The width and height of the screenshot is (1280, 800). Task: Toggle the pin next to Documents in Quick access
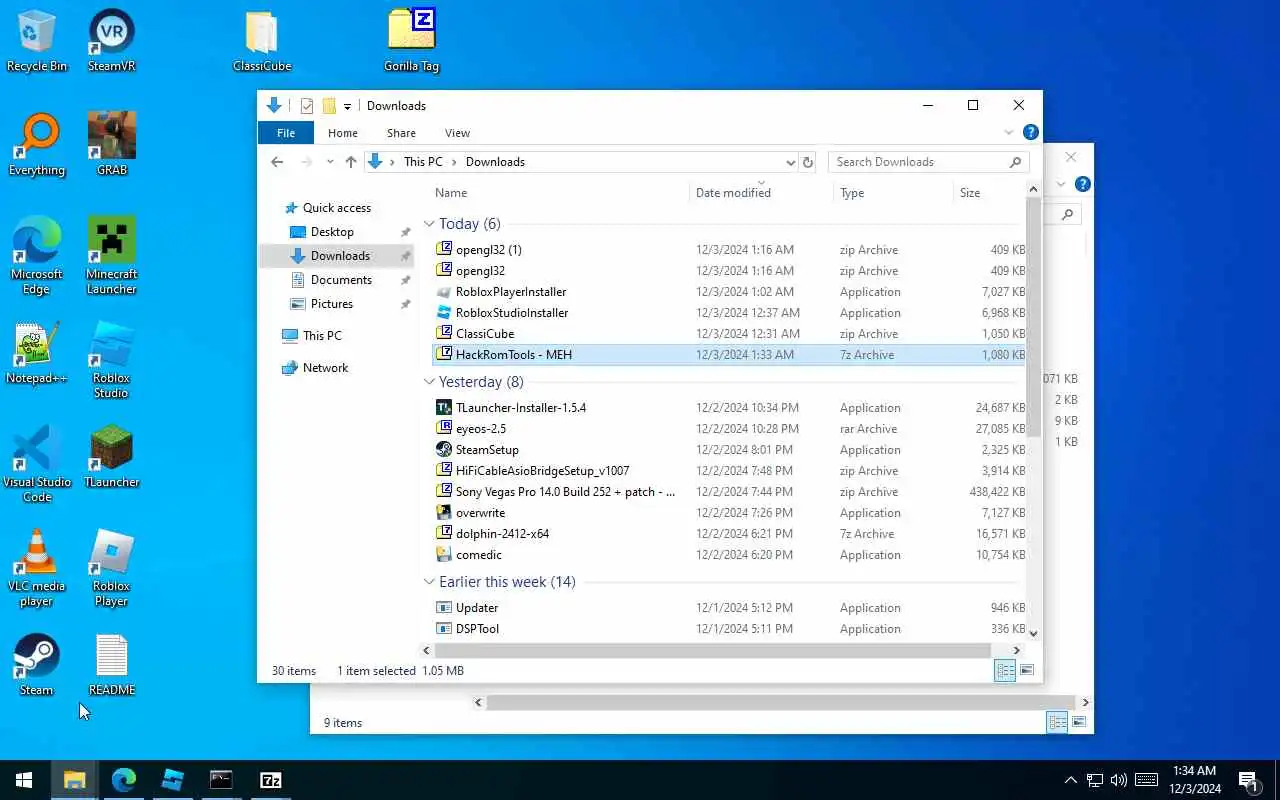(x=405, y=280)
